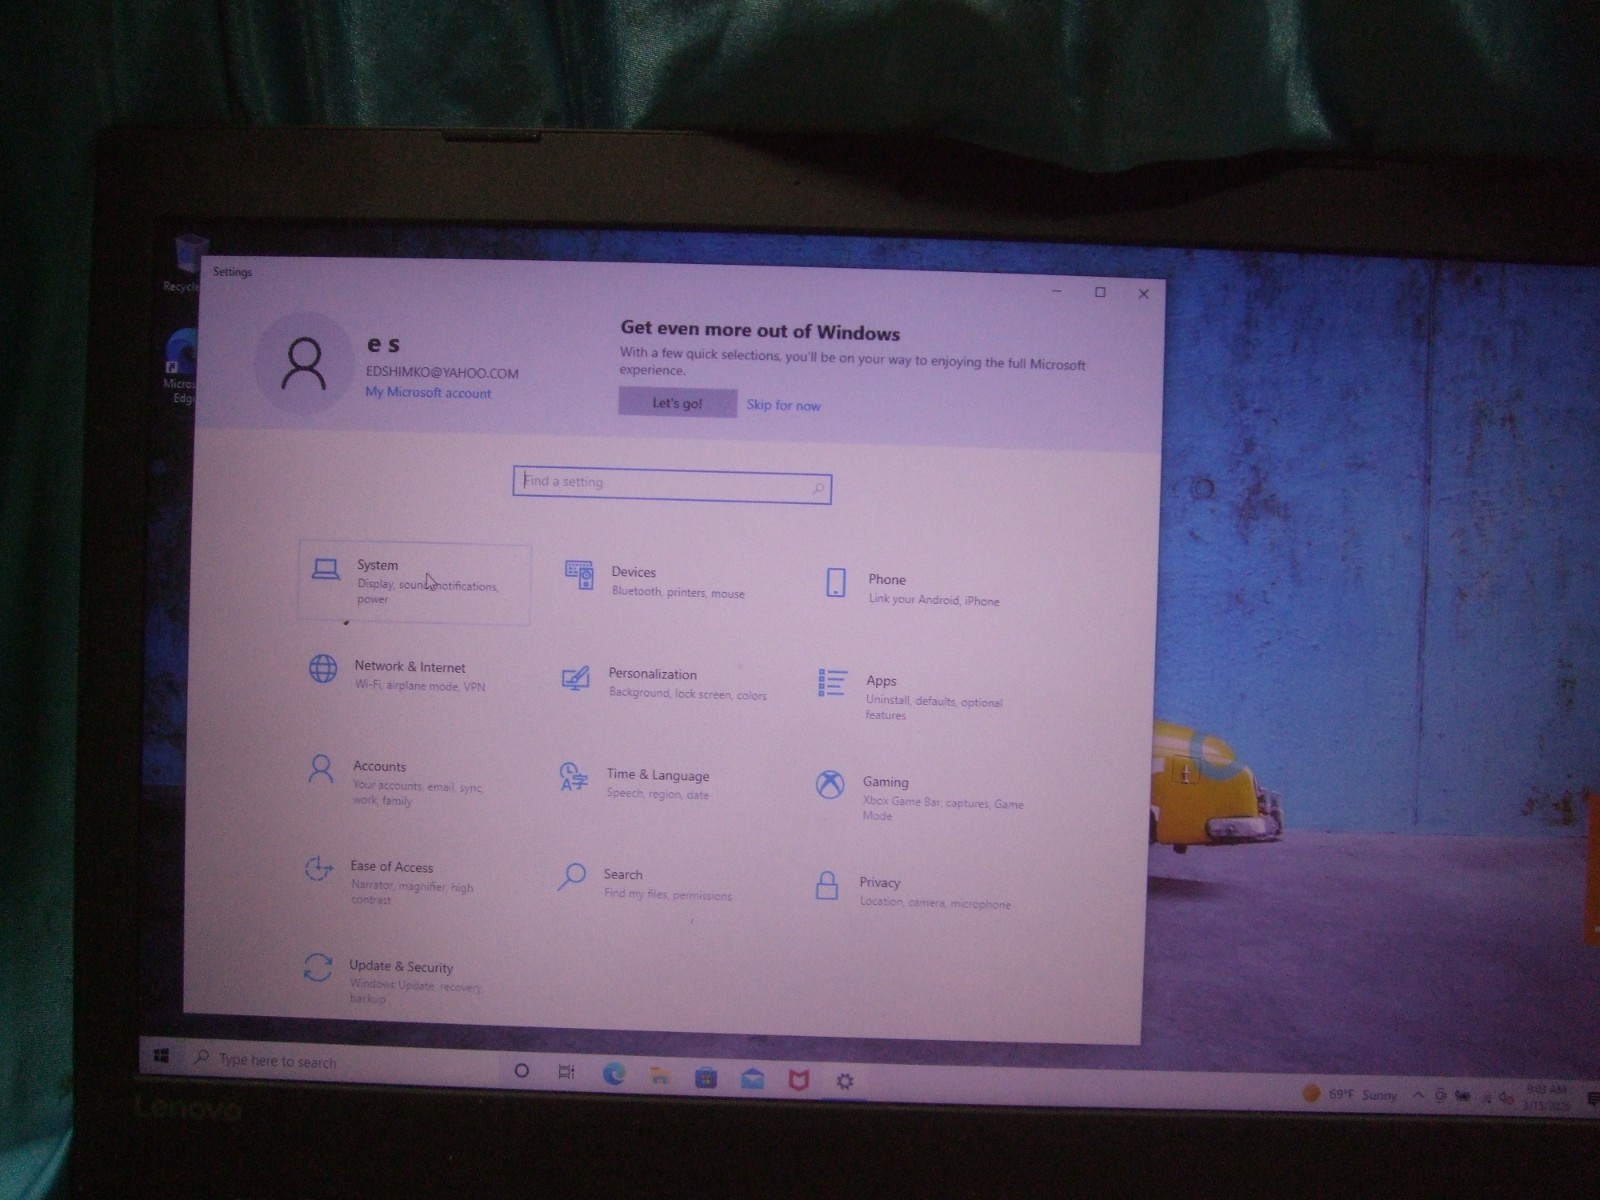Open File Explorer from taskbar
The height and width of the screenshot is (1200, 1600).
[x=660, y=1076]
